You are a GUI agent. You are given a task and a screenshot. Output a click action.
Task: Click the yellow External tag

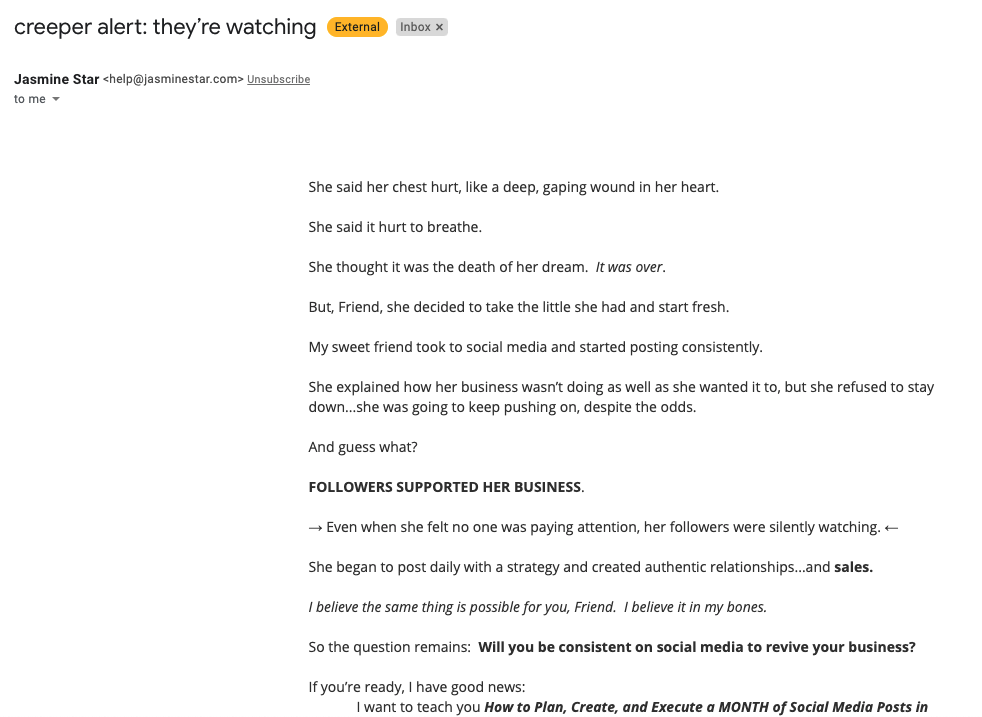[357, 27]
